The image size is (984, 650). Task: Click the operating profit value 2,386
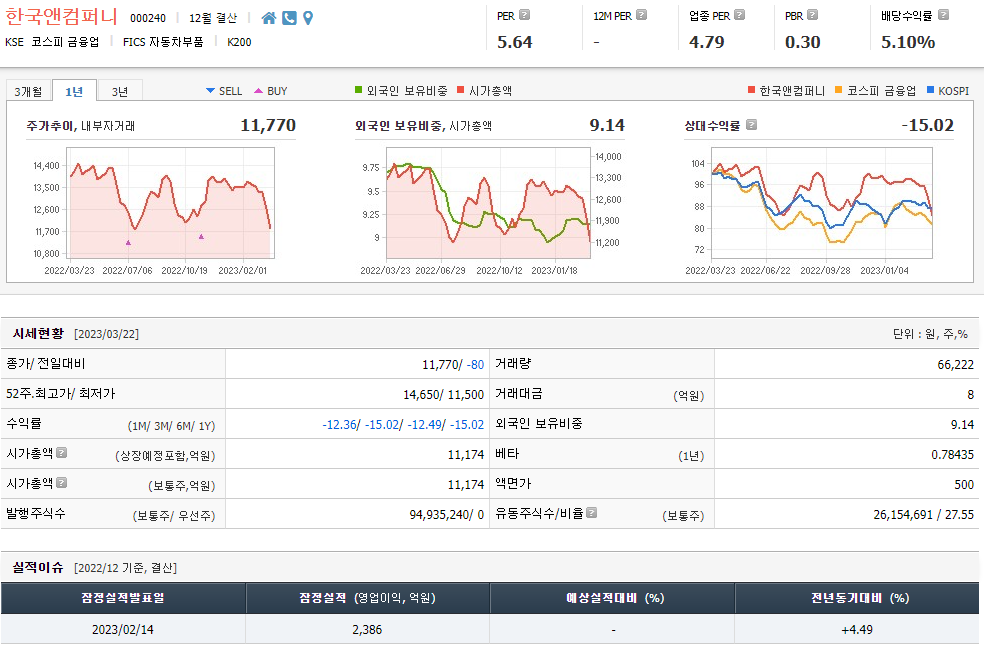click(367, 629)
